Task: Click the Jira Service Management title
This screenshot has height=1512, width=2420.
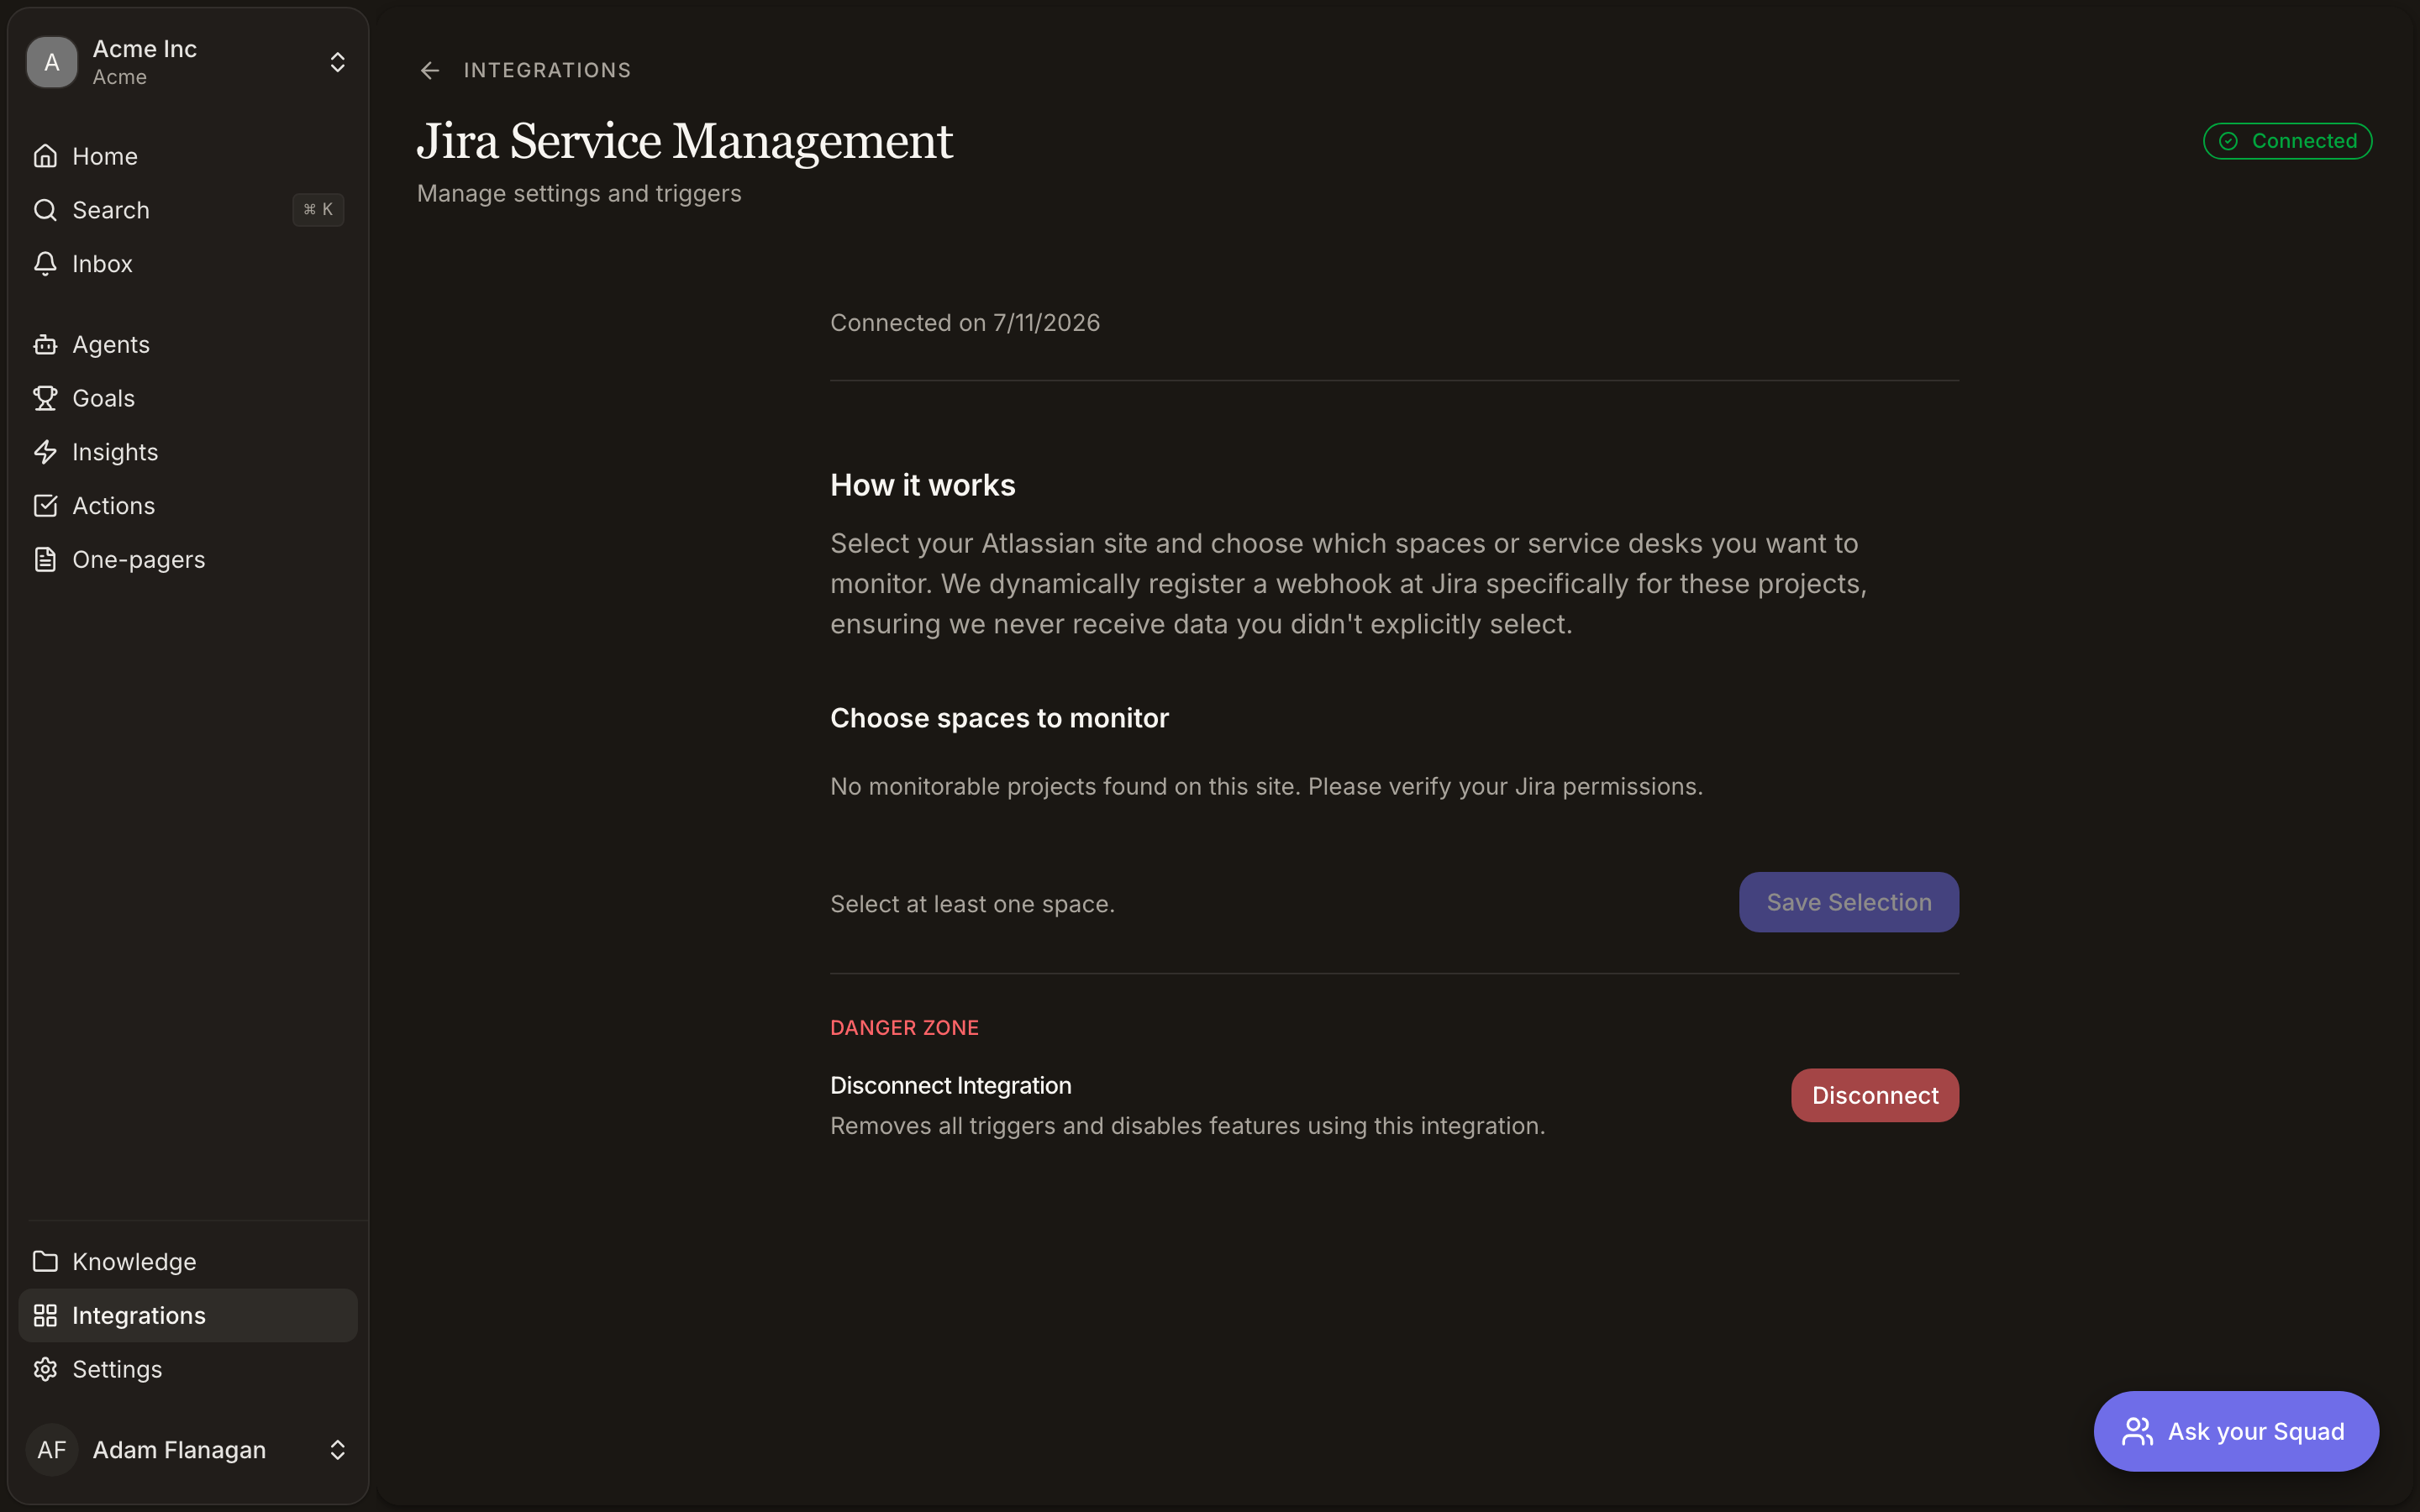Action: coord(685,141)
